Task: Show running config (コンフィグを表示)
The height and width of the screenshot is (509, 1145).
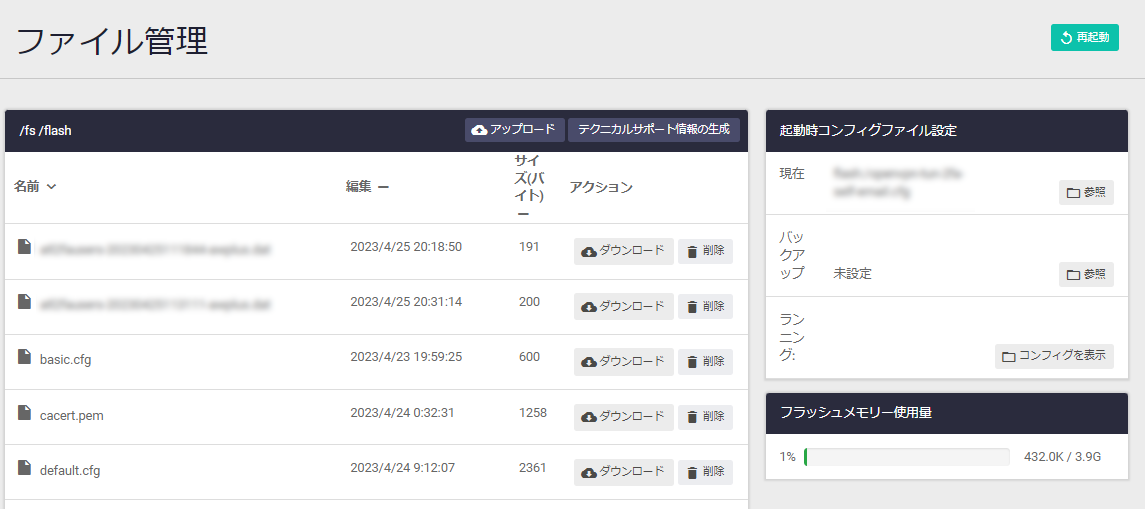Action: [x=1053, y=357]
